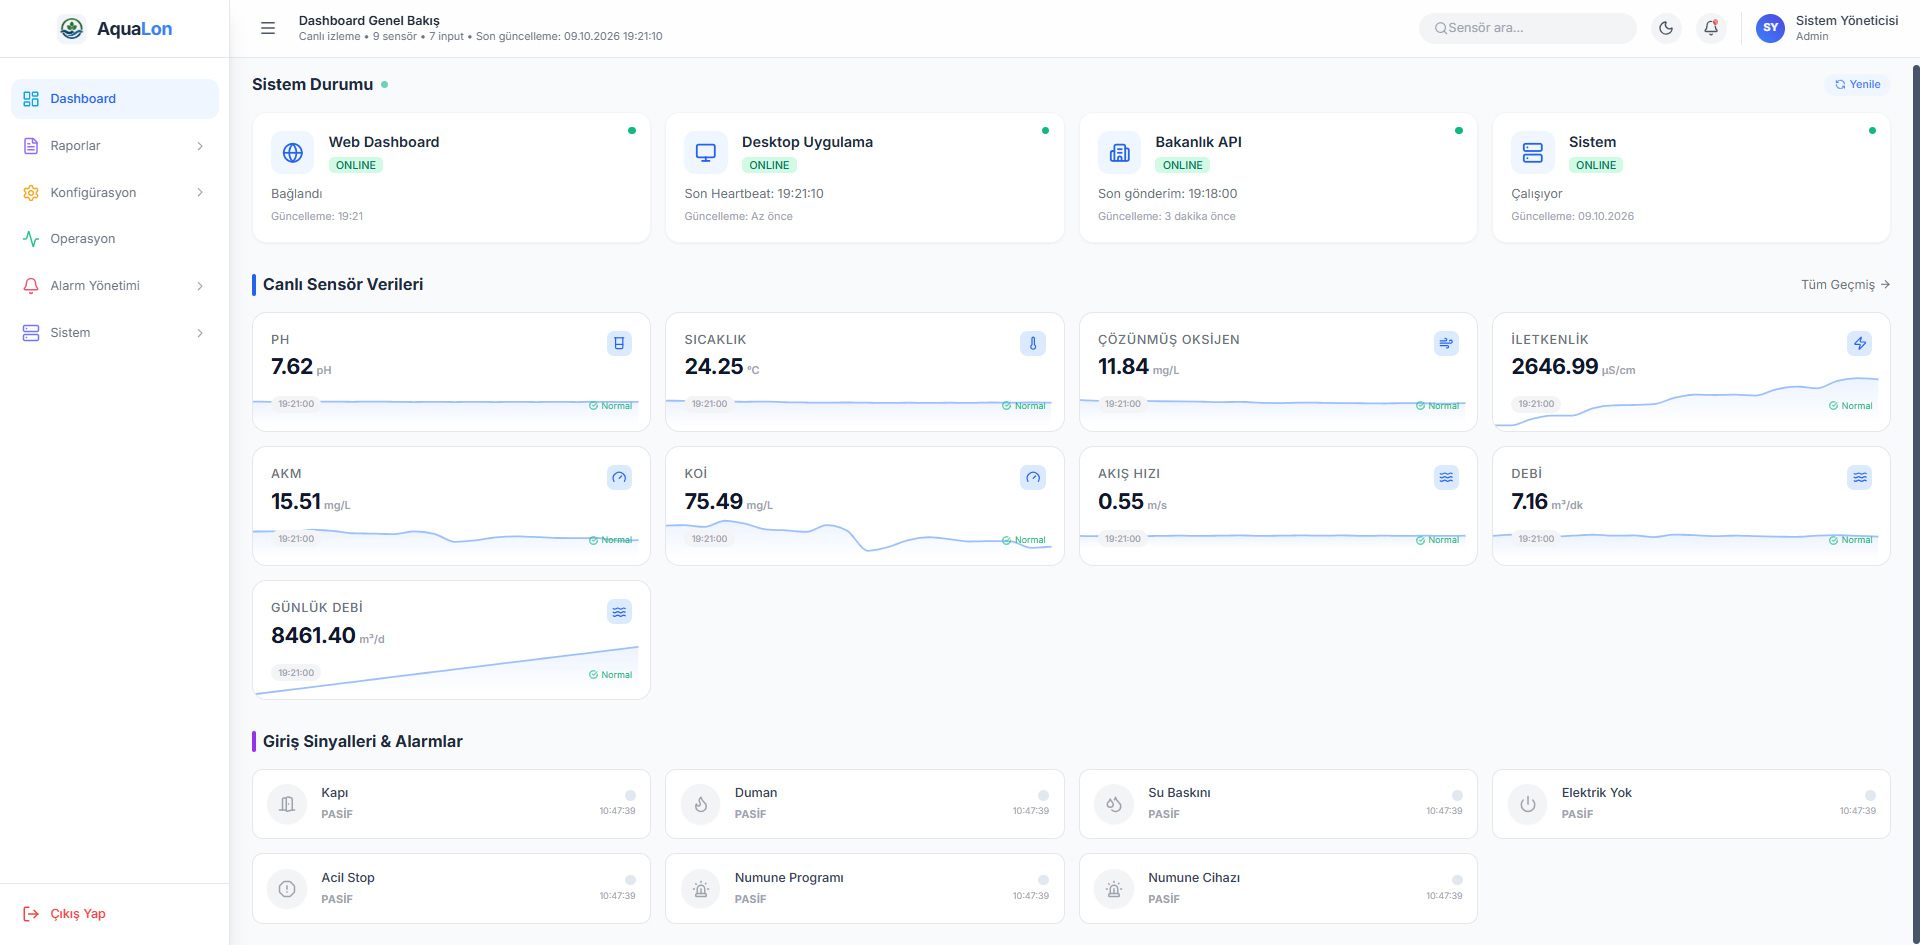Image resolution: width=1920 pixels, height=945 pixels.
Task: Click the AKM gauge icon
Action: pos(619,477)
